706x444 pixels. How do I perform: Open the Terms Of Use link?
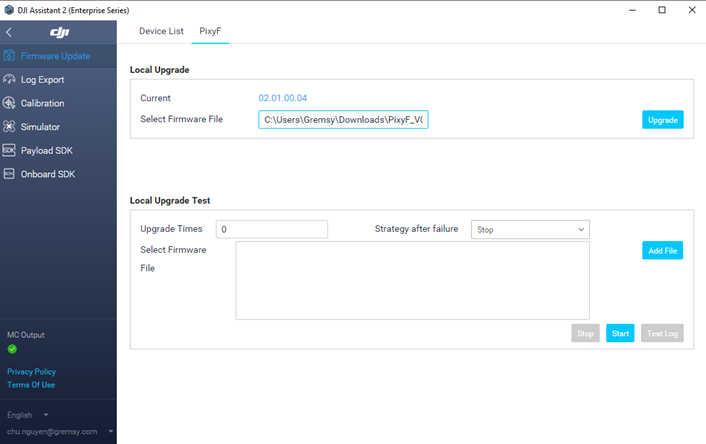tap(31, 385)
